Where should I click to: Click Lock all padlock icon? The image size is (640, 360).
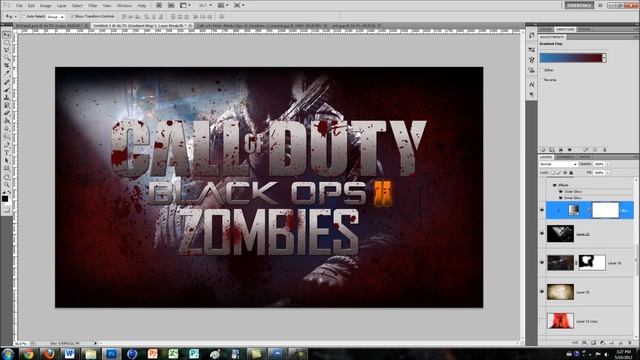tap(571, 173)
